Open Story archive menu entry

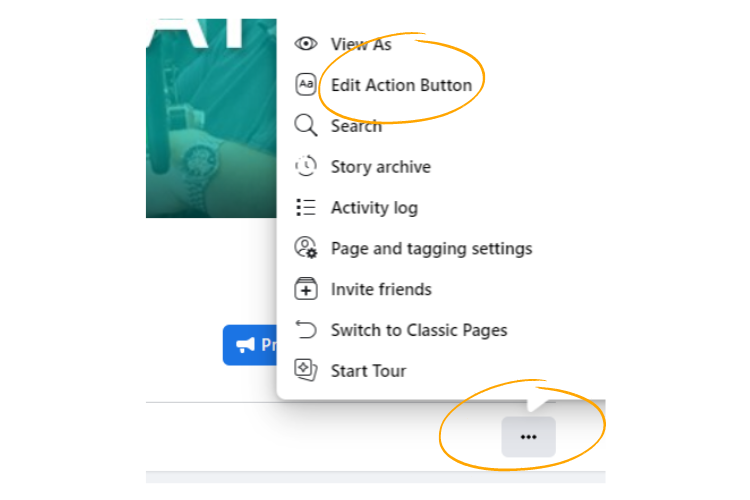[x=381, y=167]
